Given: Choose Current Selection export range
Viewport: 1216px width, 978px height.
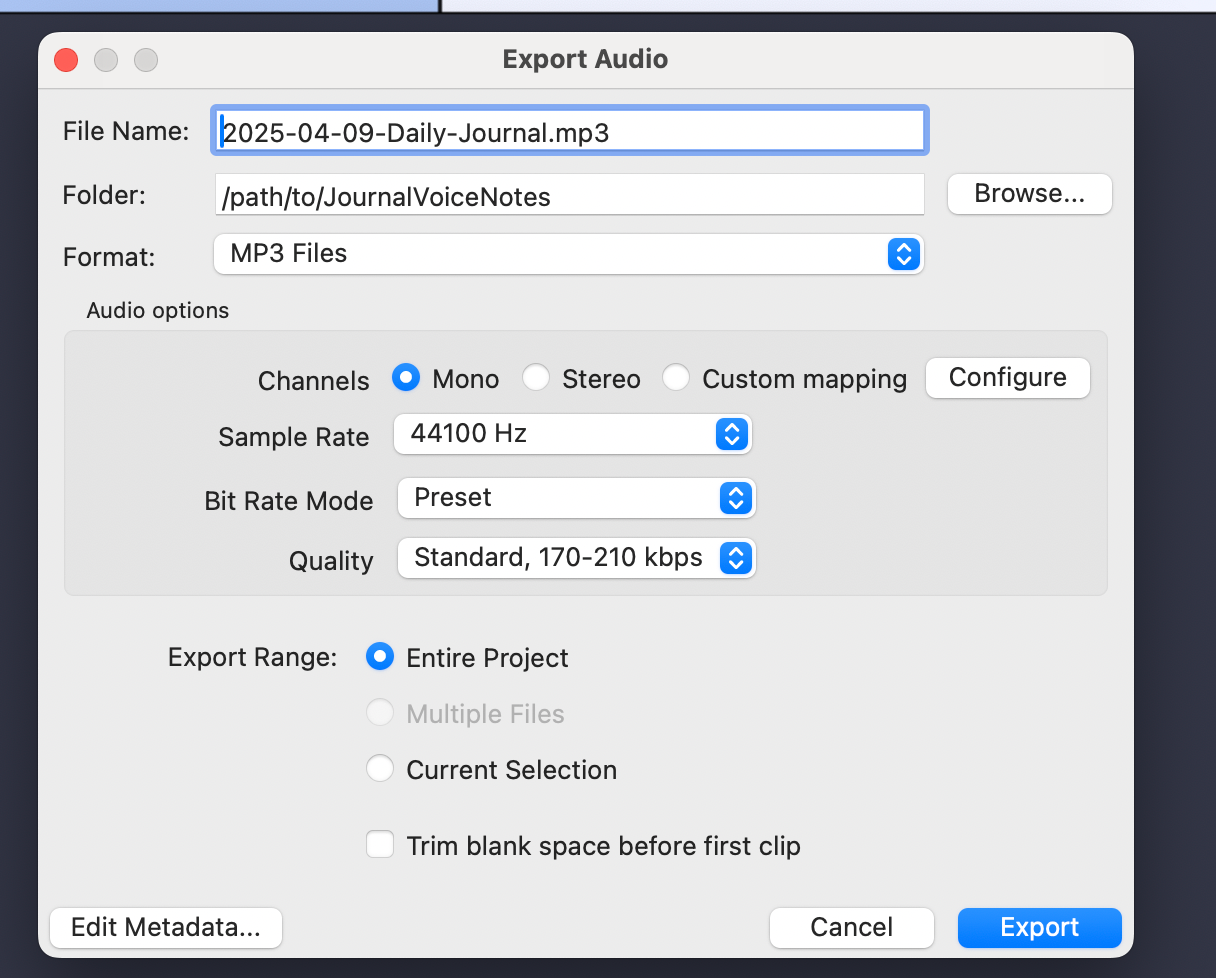Looking at the screenshot, I should (380, 769).
